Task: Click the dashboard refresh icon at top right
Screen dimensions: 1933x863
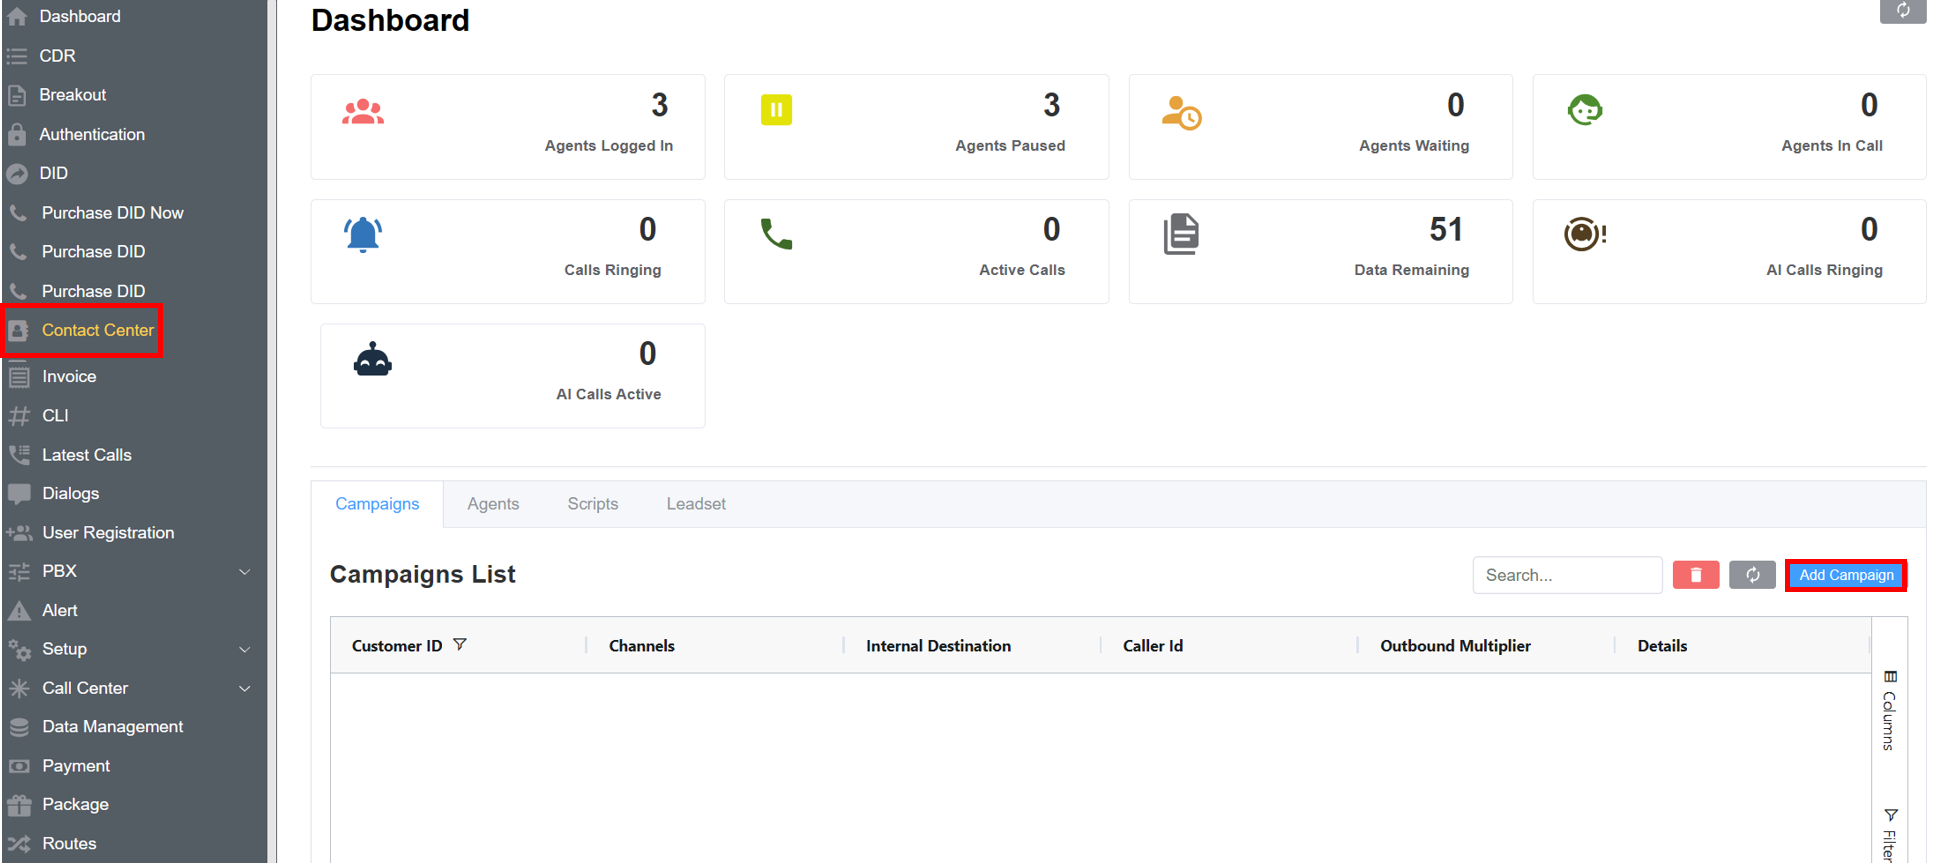Action: click(1902, 11)
